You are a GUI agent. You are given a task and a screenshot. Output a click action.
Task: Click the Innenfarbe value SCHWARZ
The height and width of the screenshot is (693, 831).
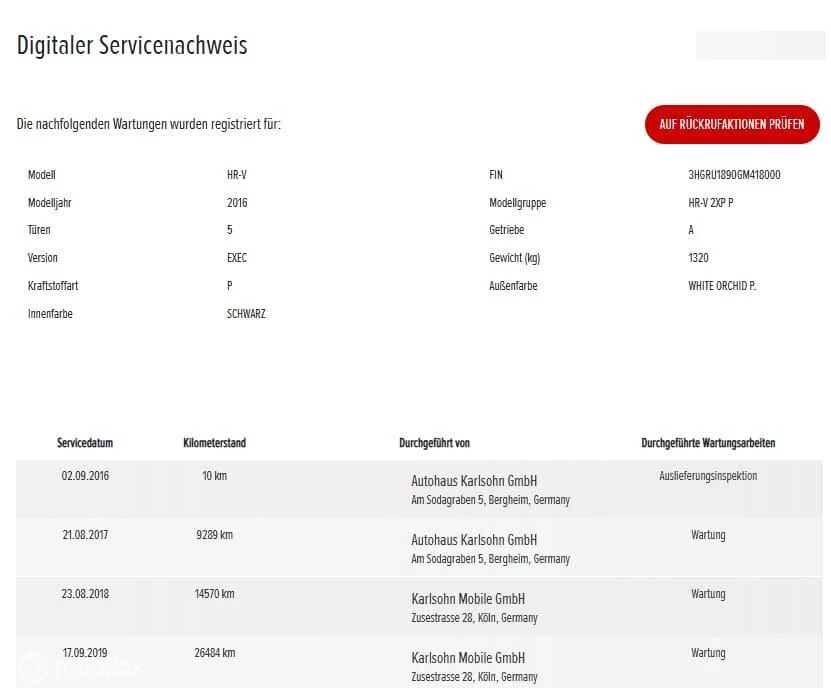coord(246,314)
